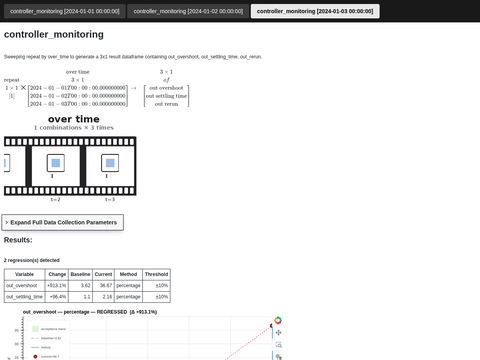The width and height of the screenshot is (480, 360).
Task: Select the controller_monitoring 2024-01-03 tab
Action: coord(315,11)
